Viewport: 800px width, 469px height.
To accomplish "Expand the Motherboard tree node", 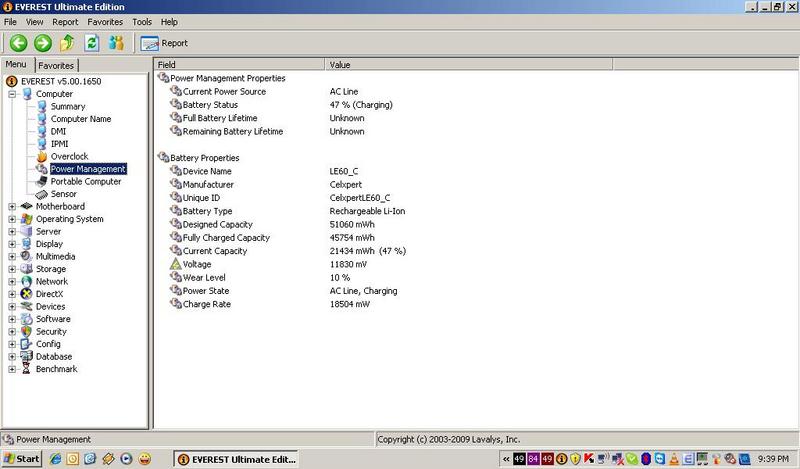I will (12, 207).
